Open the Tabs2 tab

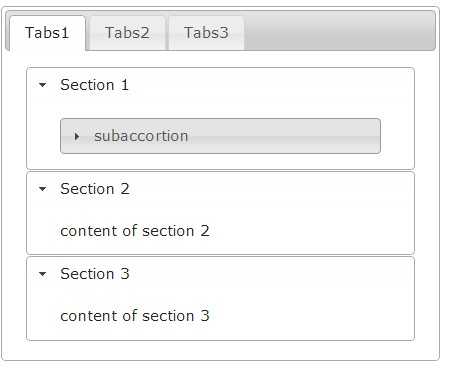[127, 33]
